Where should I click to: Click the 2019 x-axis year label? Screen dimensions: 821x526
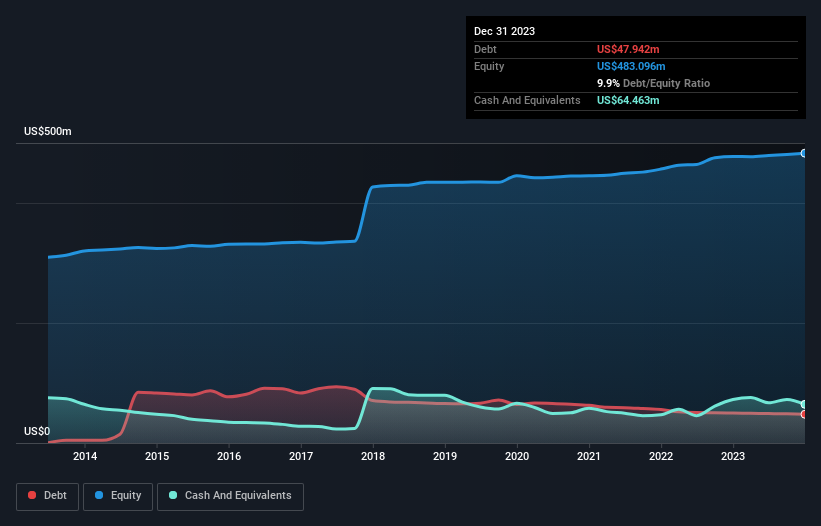coord(445,456)
